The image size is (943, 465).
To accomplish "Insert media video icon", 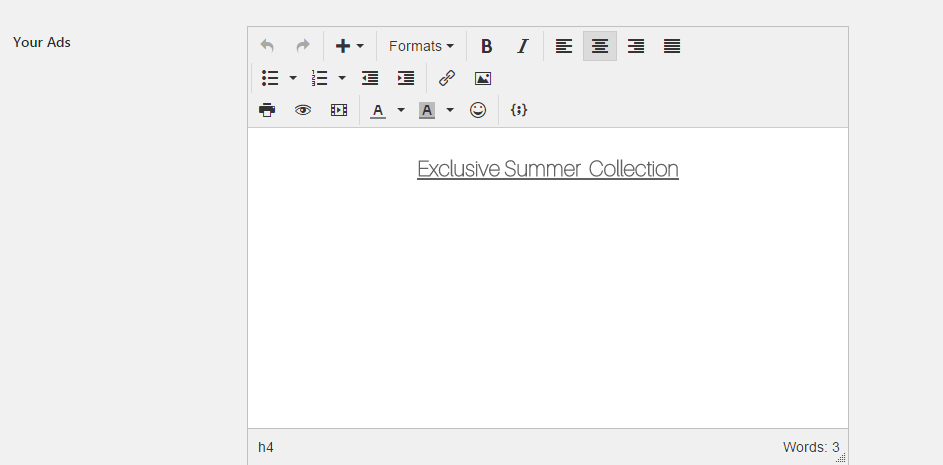I will coord(339,110).
